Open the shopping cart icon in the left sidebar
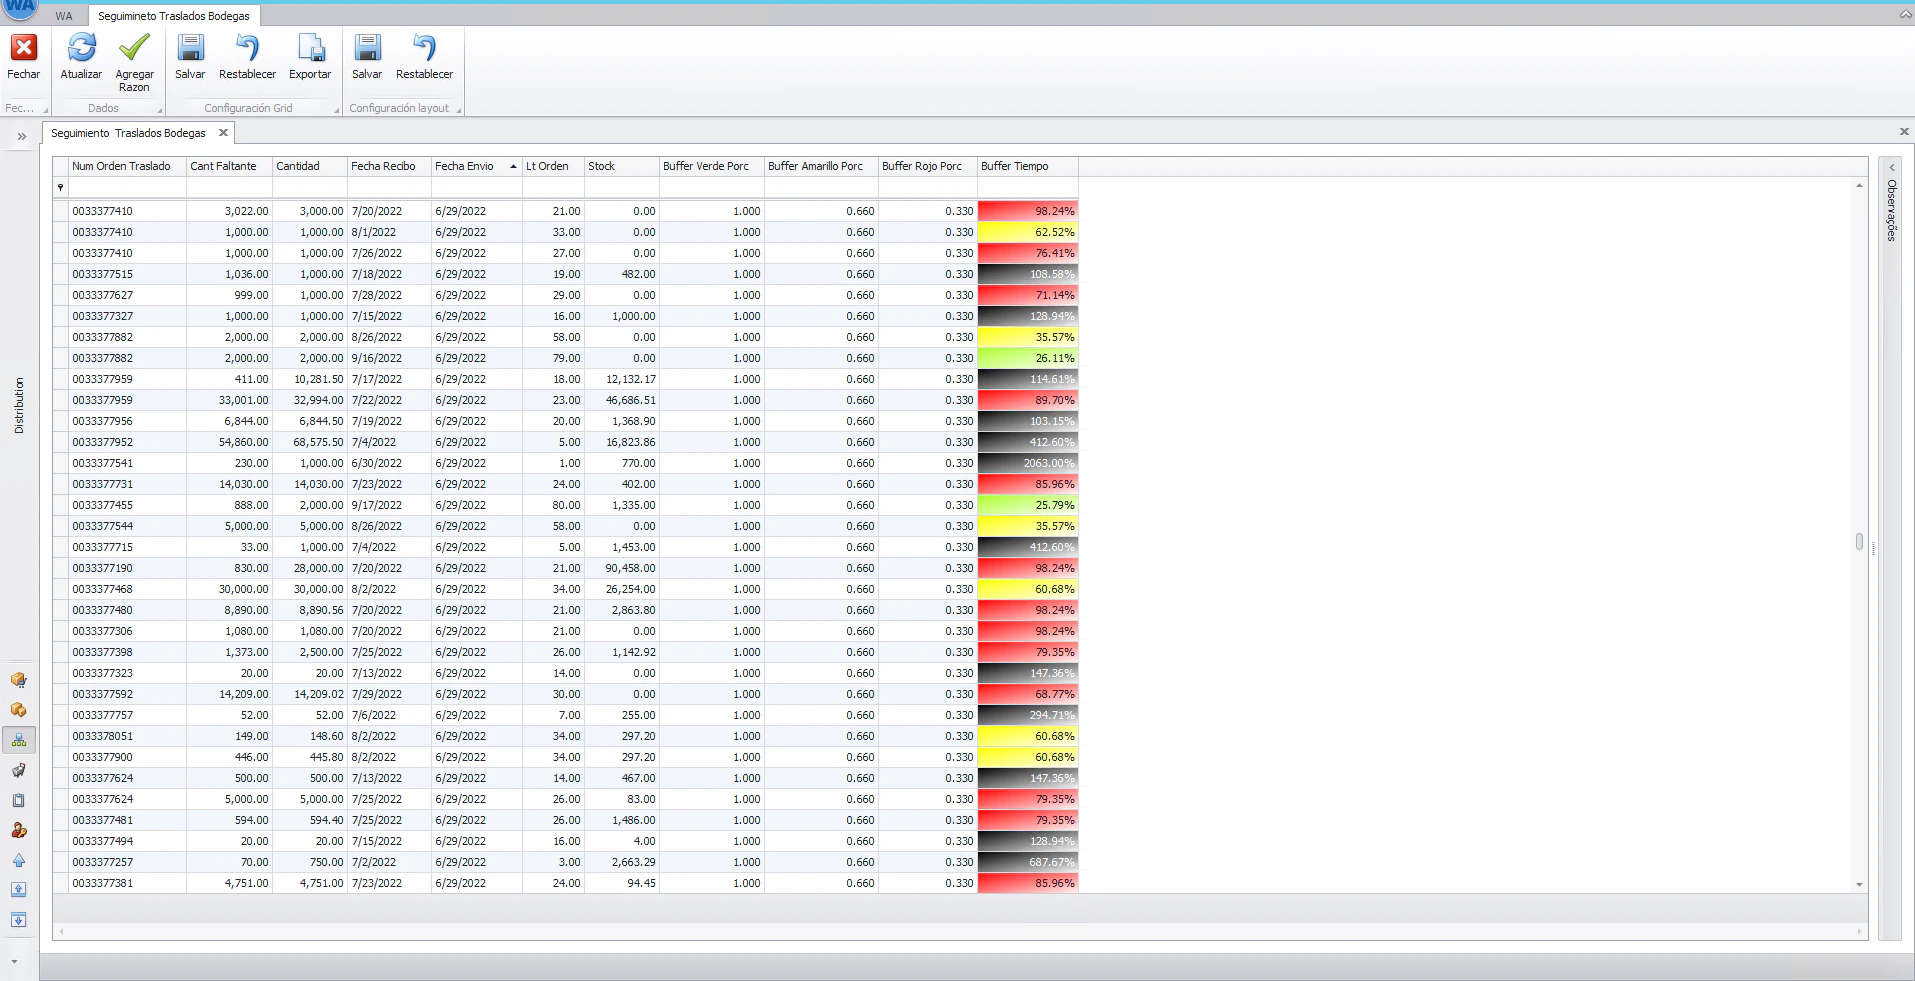Screen dimensions: 1915x981 (x=18, y=770)
